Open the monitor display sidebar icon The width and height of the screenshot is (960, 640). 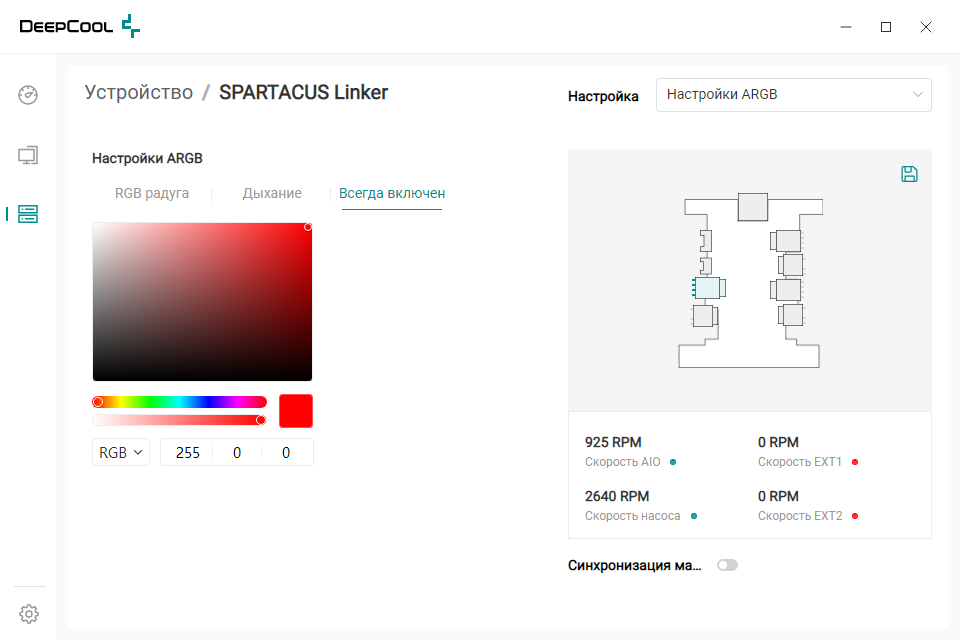[x=28, y=155]
